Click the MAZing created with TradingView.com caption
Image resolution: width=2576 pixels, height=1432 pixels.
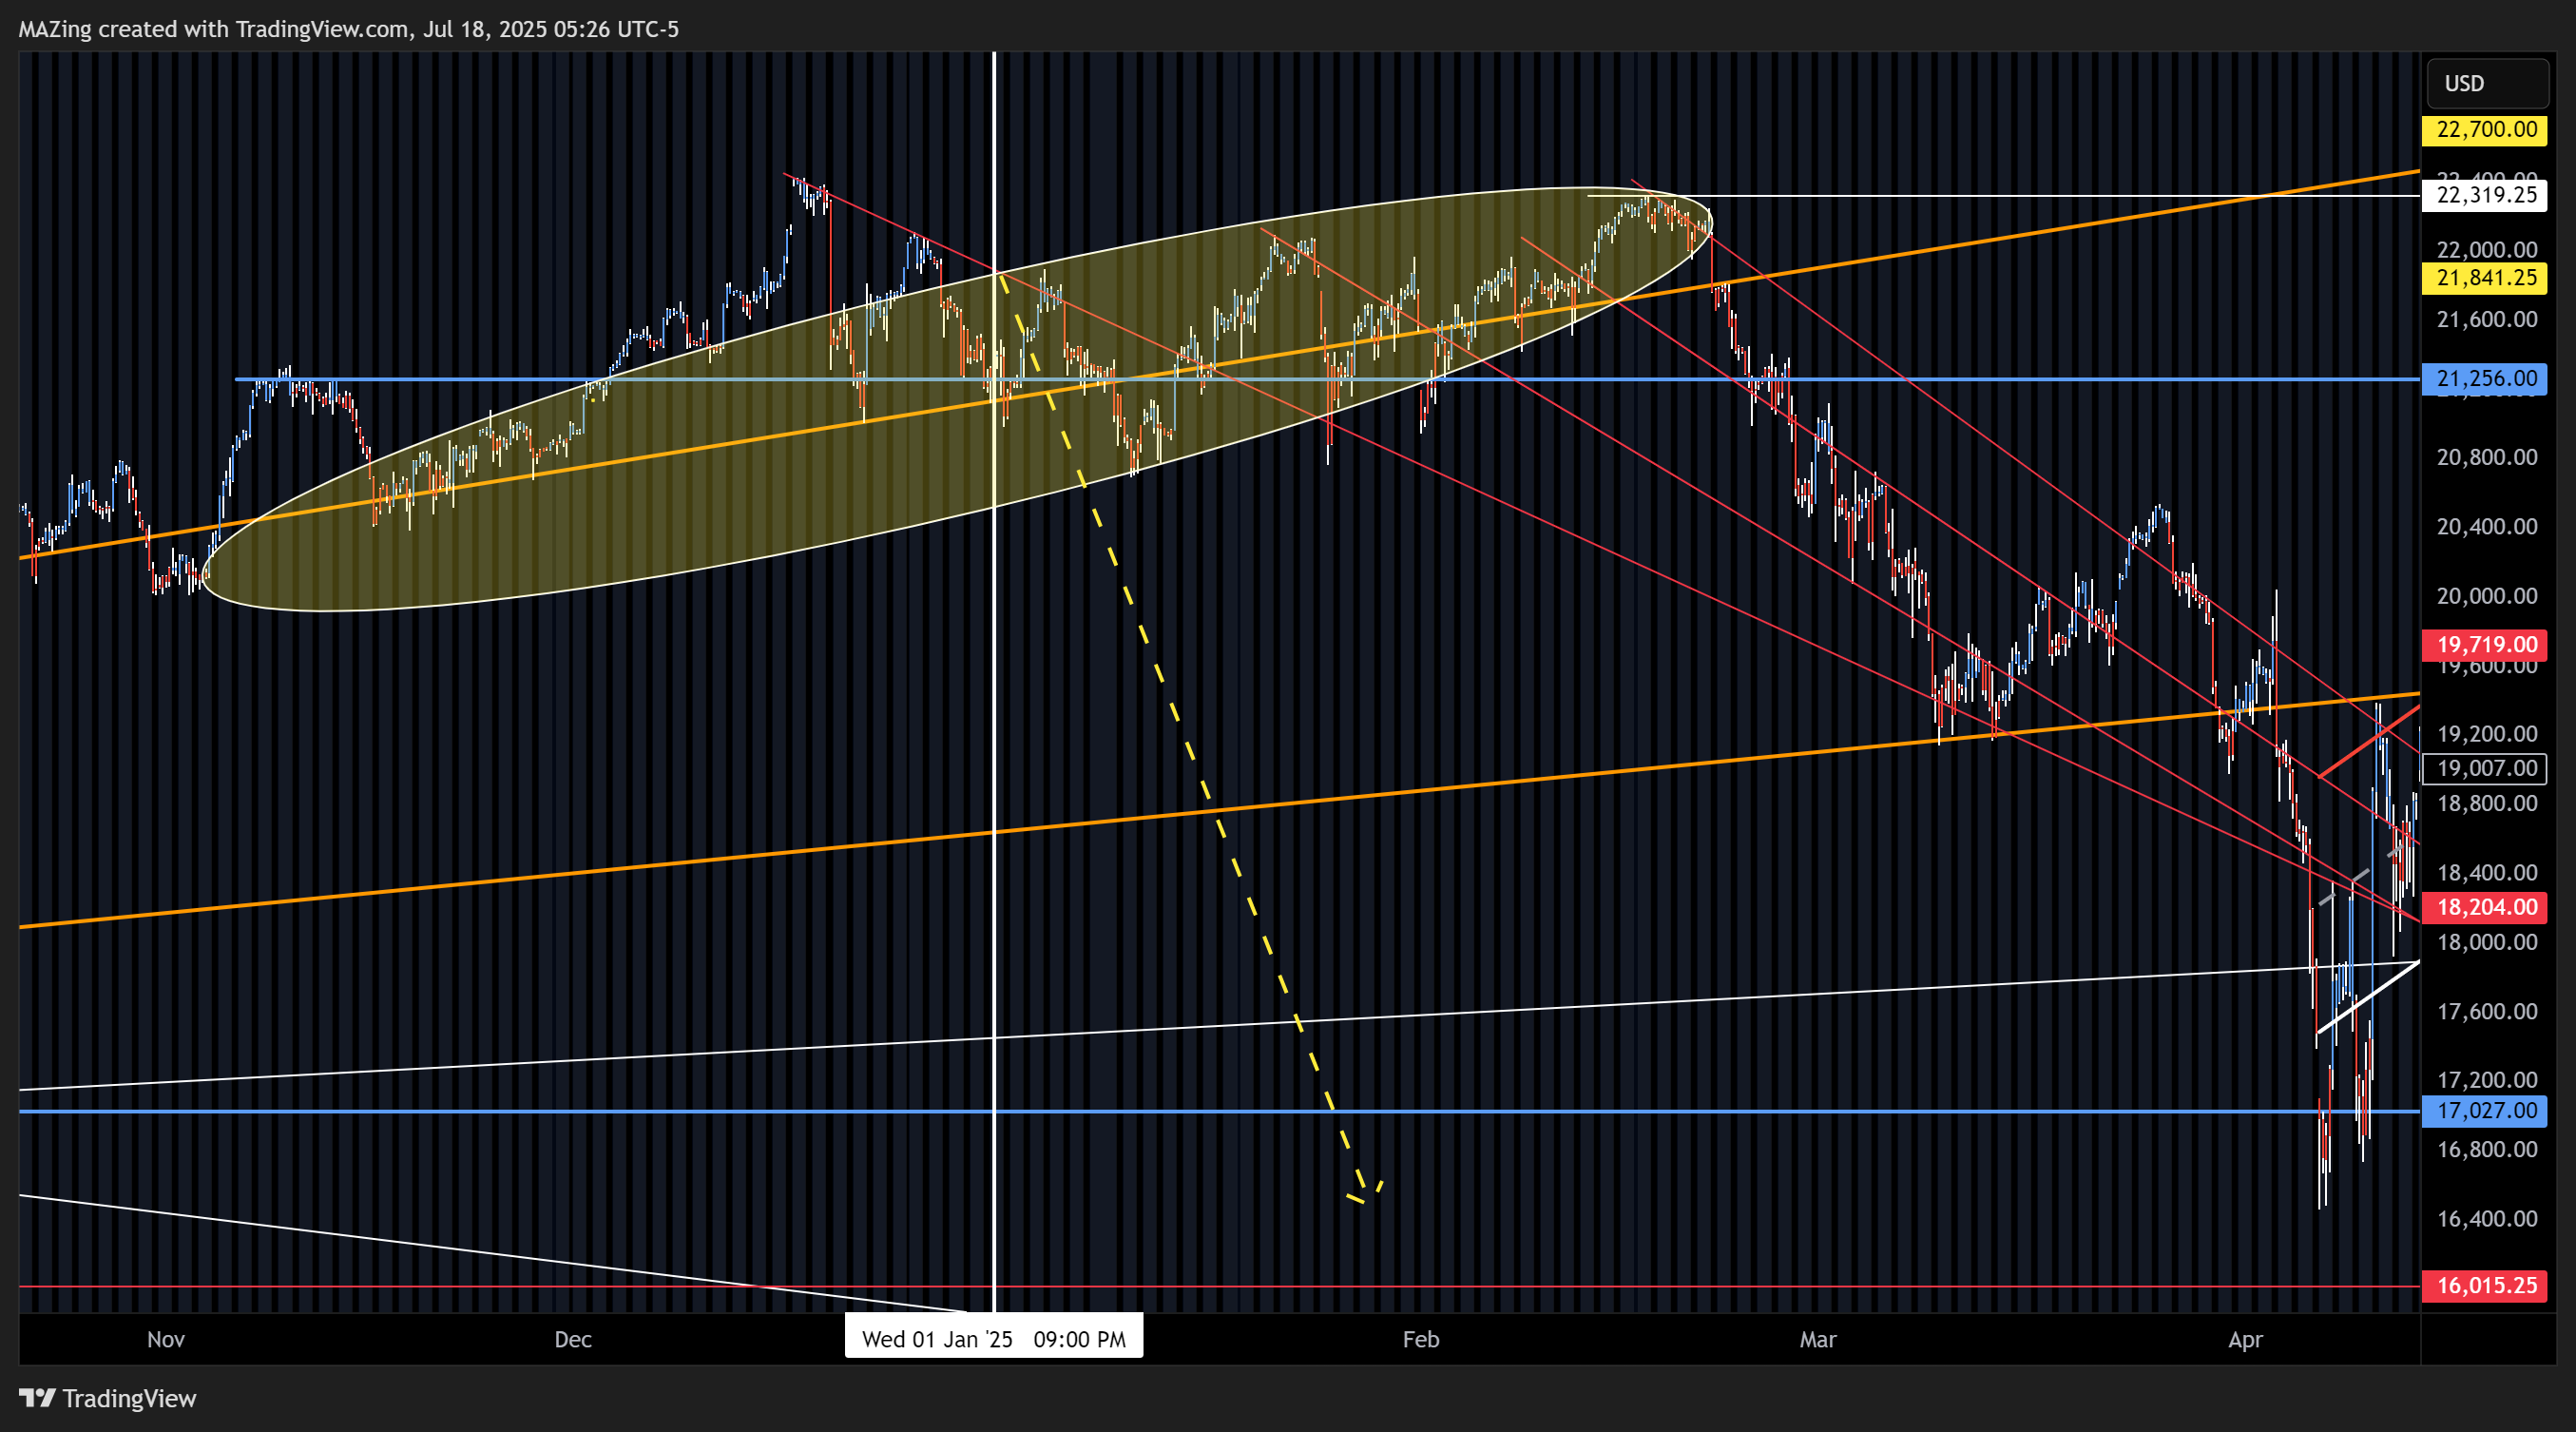(x=348, y=29)
